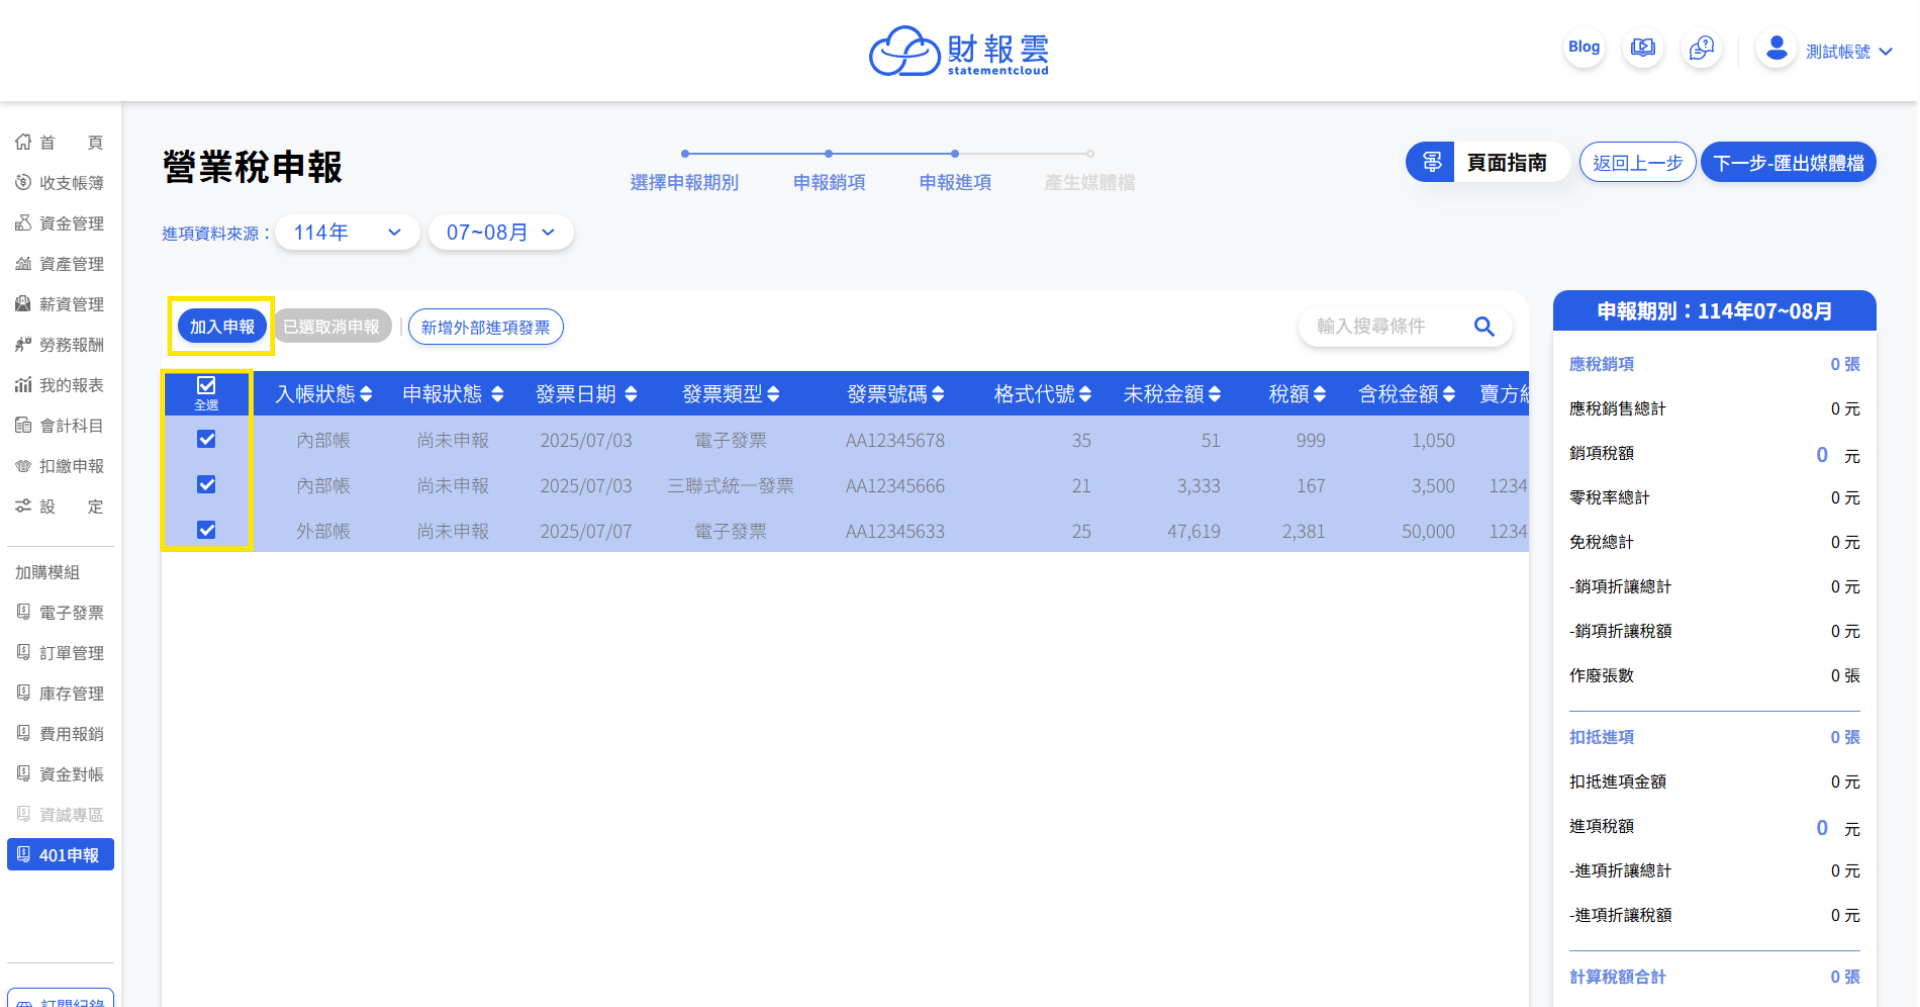Click 新增外部進項發票 button

point(485,327)
